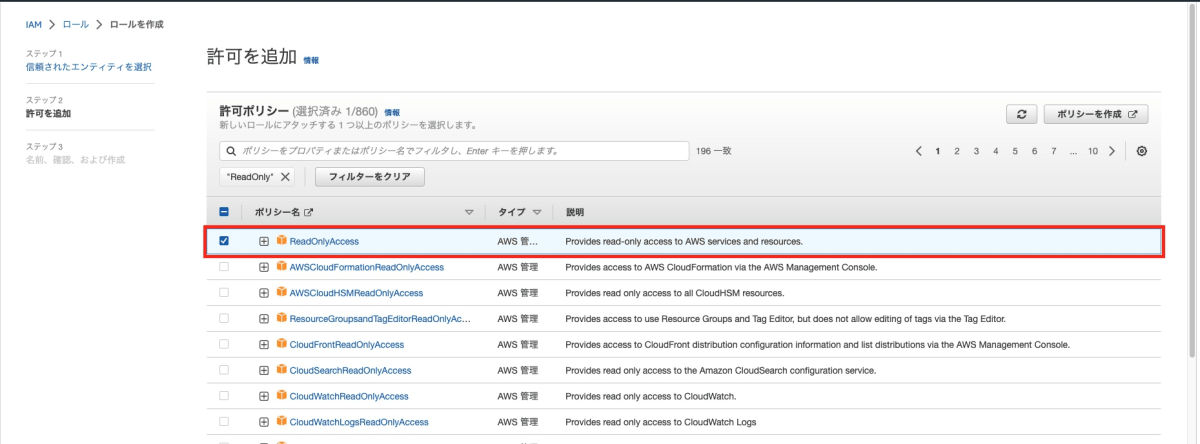Jump to page 3 of the policies
The width and height of the screenshot is (1200, 444).
tap(976, 151)
